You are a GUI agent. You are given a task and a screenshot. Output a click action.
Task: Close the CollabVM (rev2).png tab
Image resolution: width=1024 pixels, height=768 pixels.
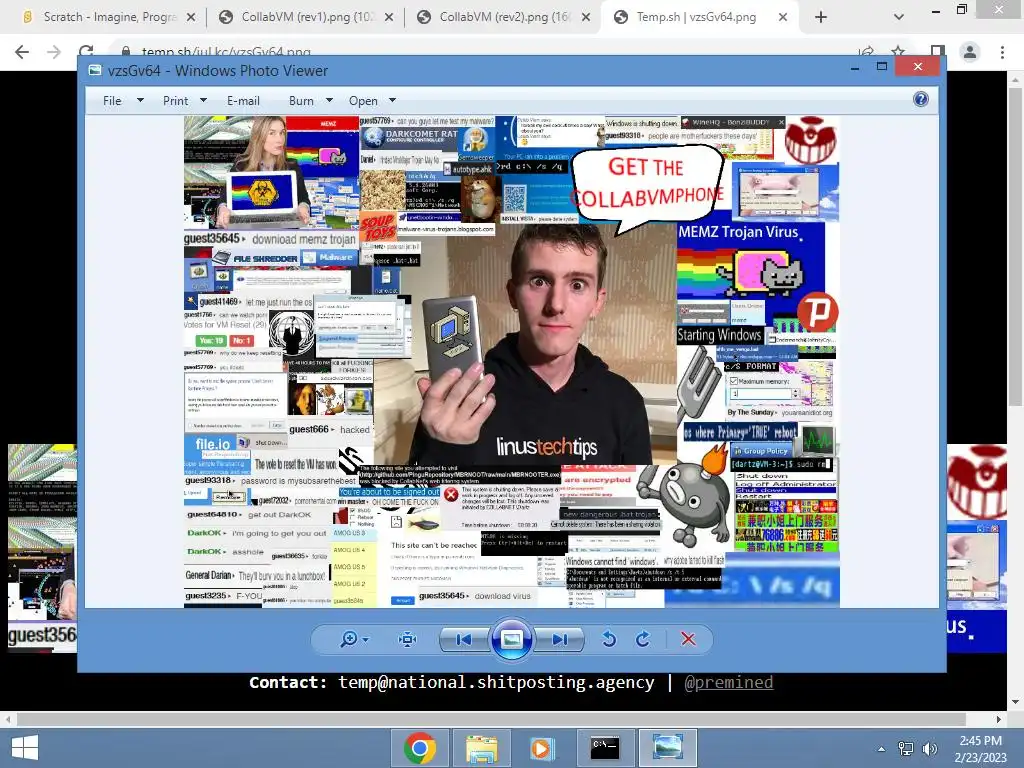(586, 18)
